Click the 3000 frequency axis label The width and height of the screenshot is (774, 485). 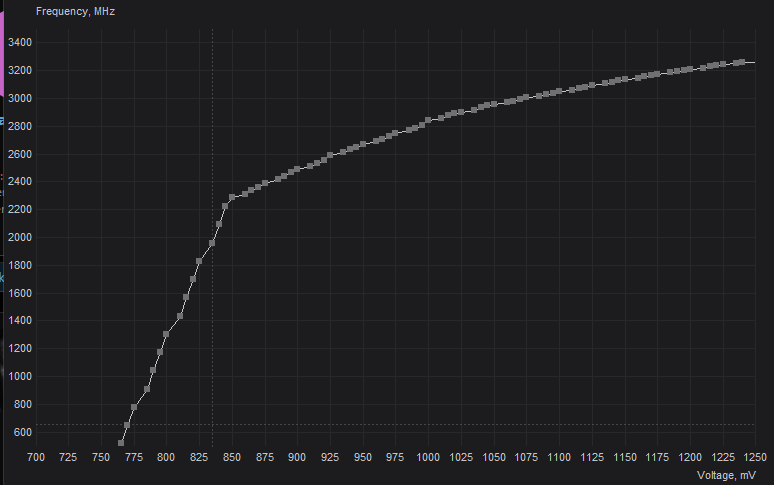20,98
